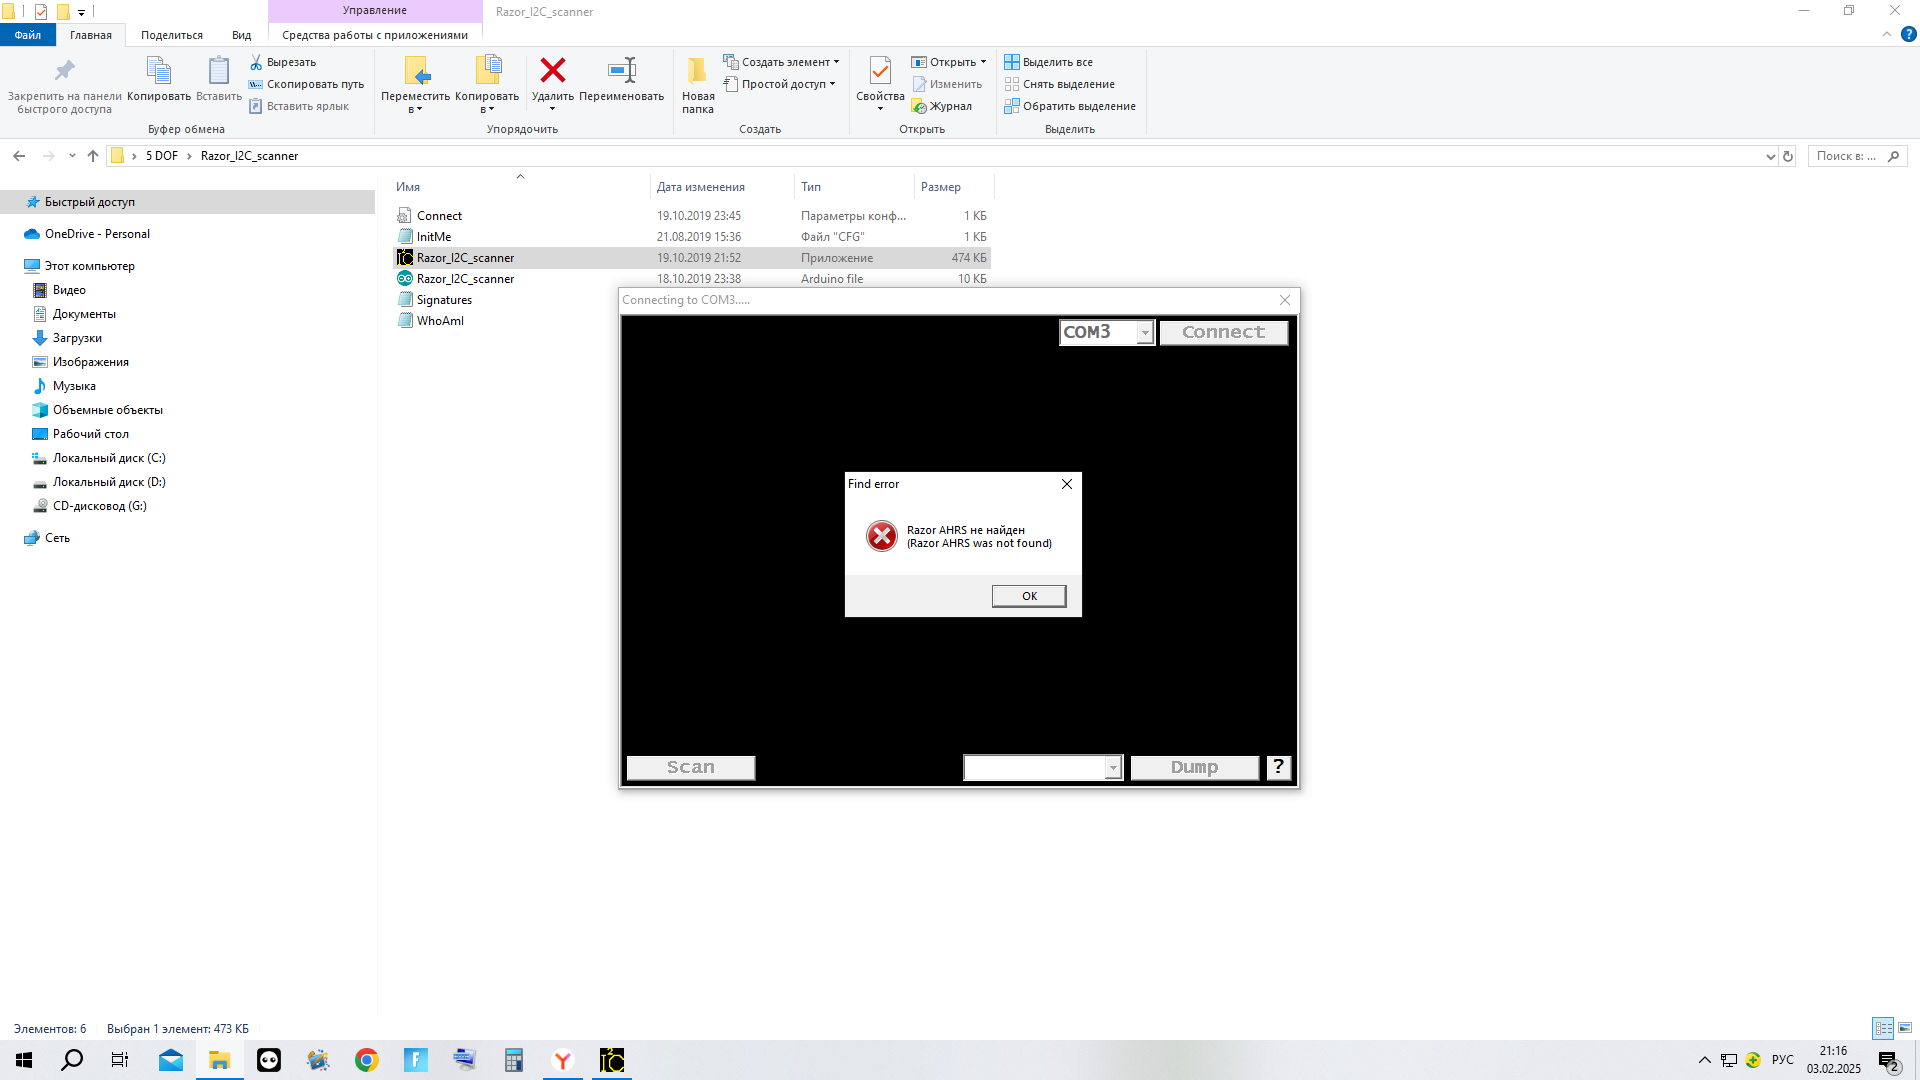This screenshot has height=1080, width=1920.
Task: Click the History (Журнал) icon
Action: tap(919, 106)
